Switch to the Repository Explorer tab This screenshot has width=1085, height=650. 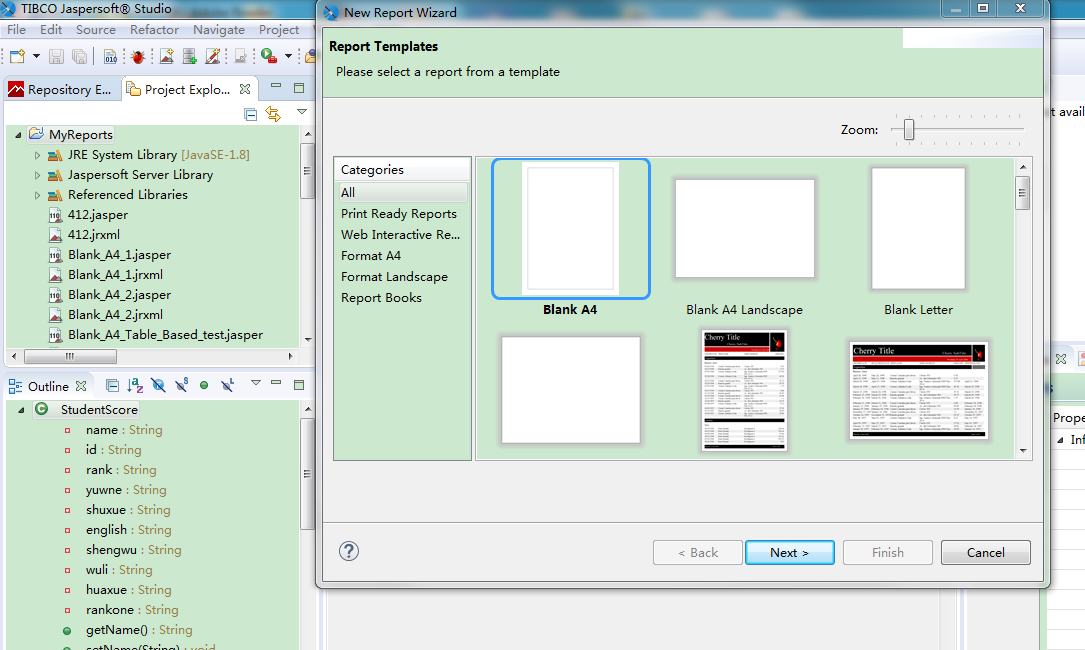pyautogui.click(x=60, y=88)
